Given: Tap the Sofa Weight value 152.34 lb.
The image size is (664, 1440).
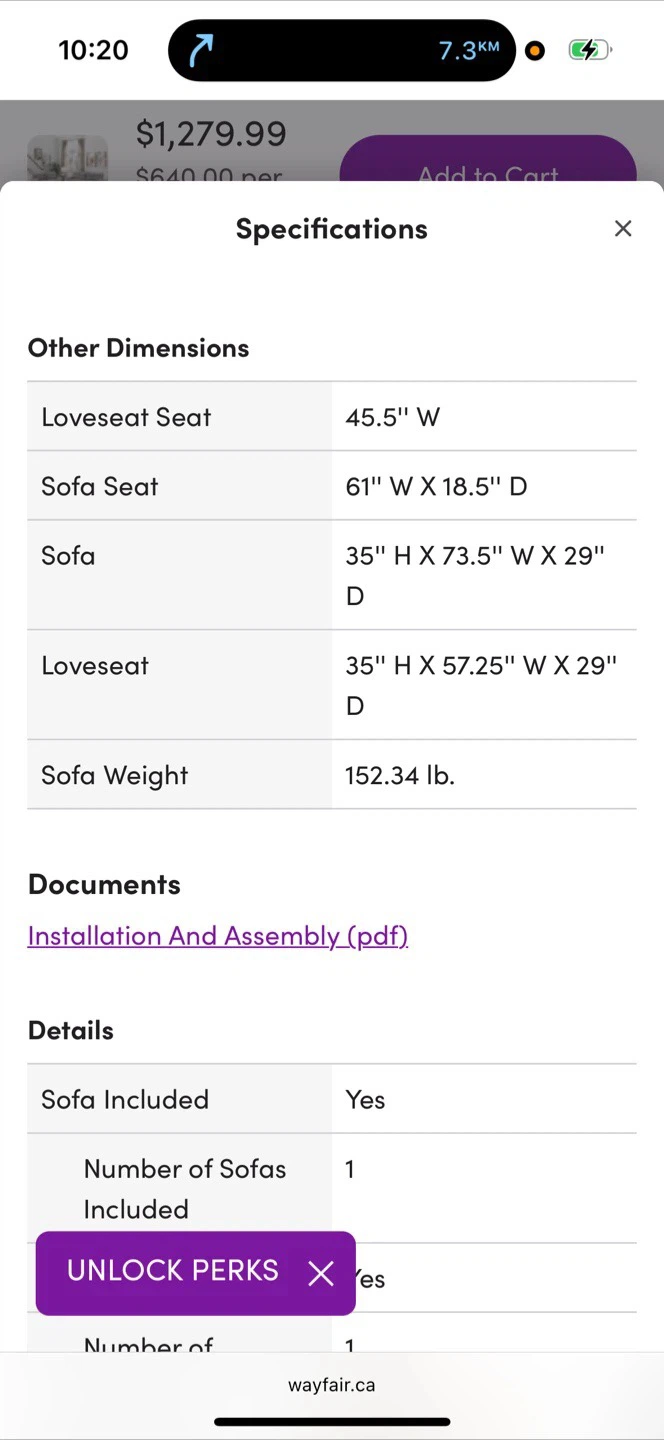Looking at the screenshot, I should coord(400,775).
